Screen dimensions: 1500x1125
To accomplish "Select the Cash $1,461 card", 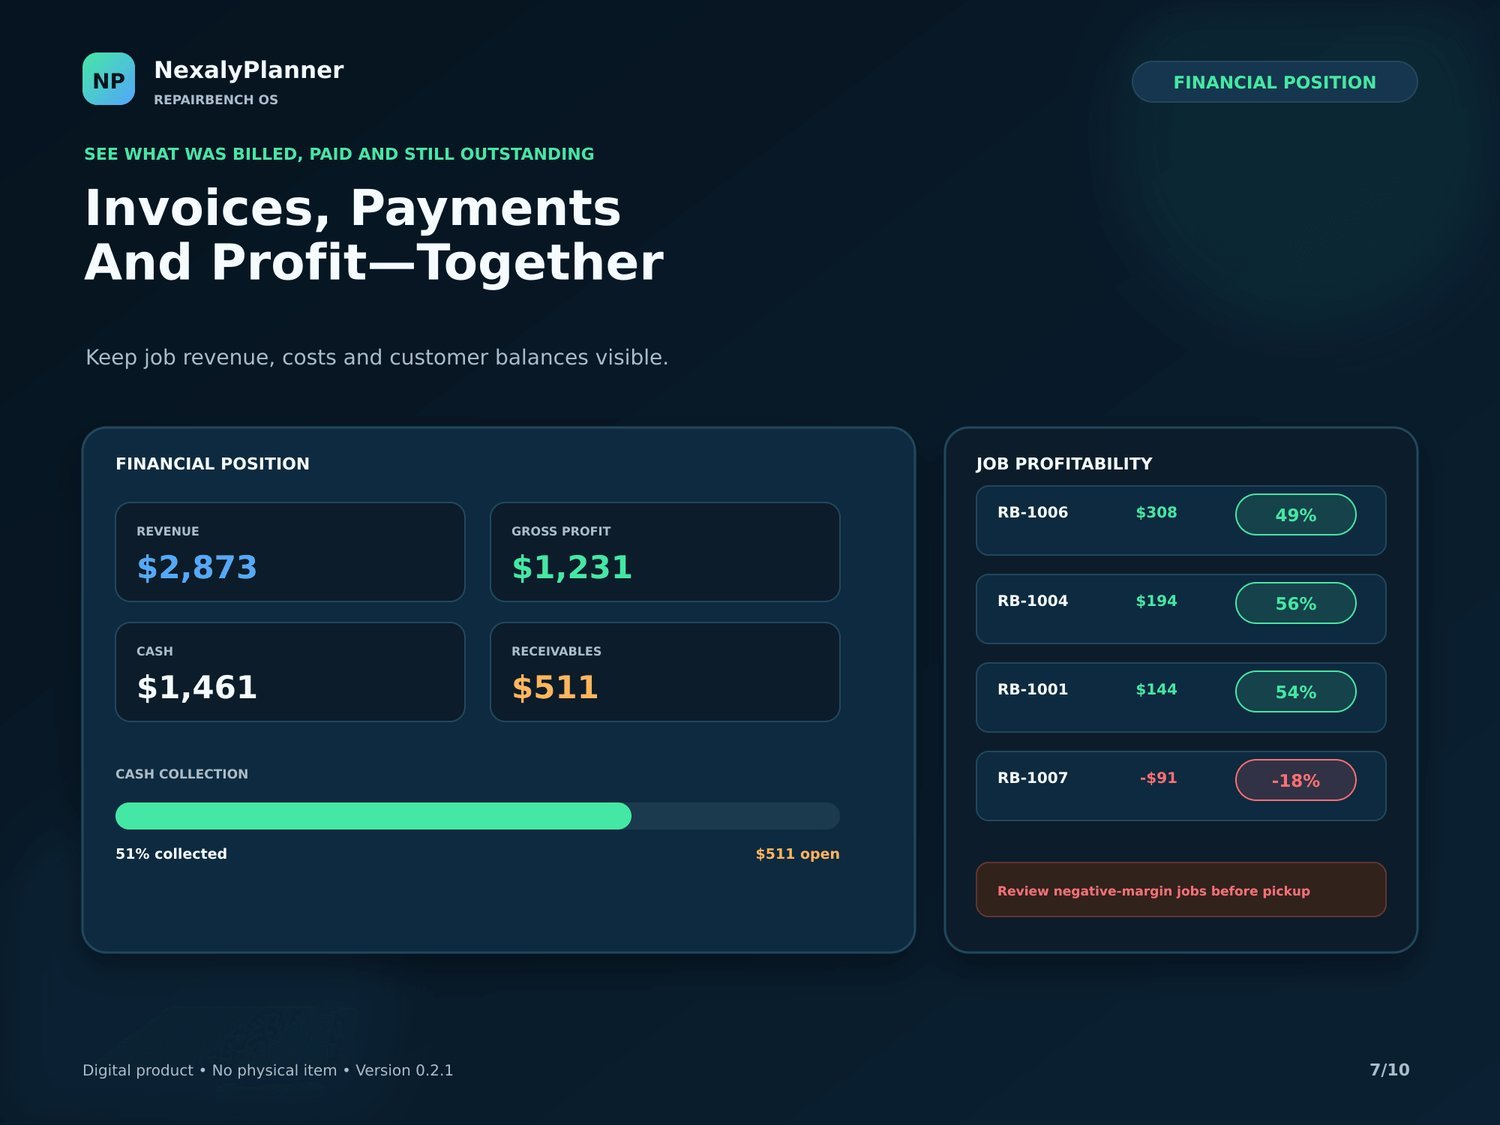I will pyautogui.click(x=290, y=672).
